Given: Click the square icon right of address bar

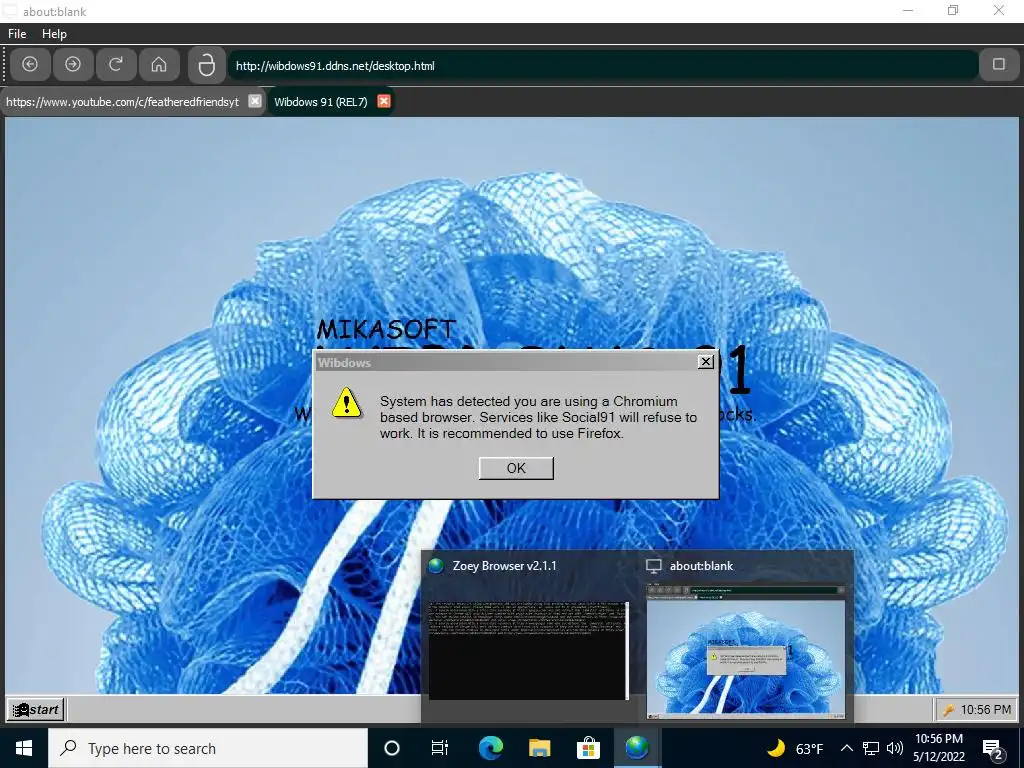Looking at the screenshot, I should pyautogui.click(x=999, y=64).
